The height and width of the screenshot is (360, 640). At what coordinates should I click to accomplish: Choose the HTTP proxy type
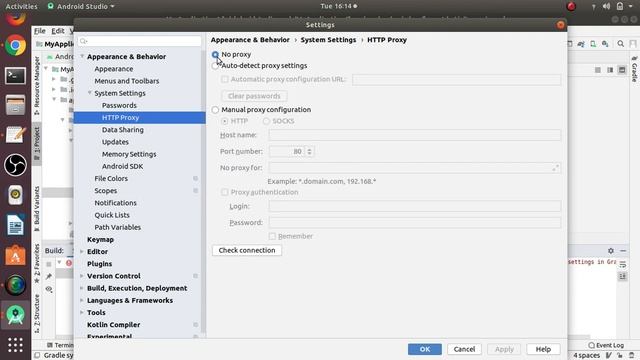pyautogui.click(x=224, y=121)
